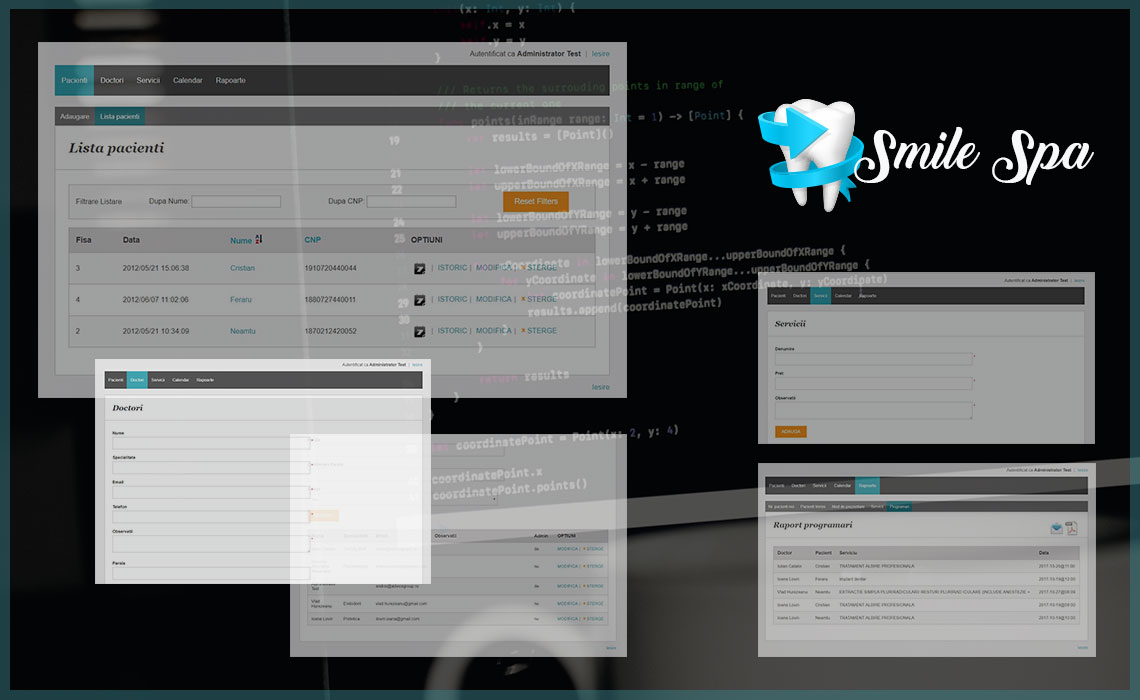Click the Denumire field in Servicii form
This screenshot has height=700, width=1140.
(x=873, y=358)
